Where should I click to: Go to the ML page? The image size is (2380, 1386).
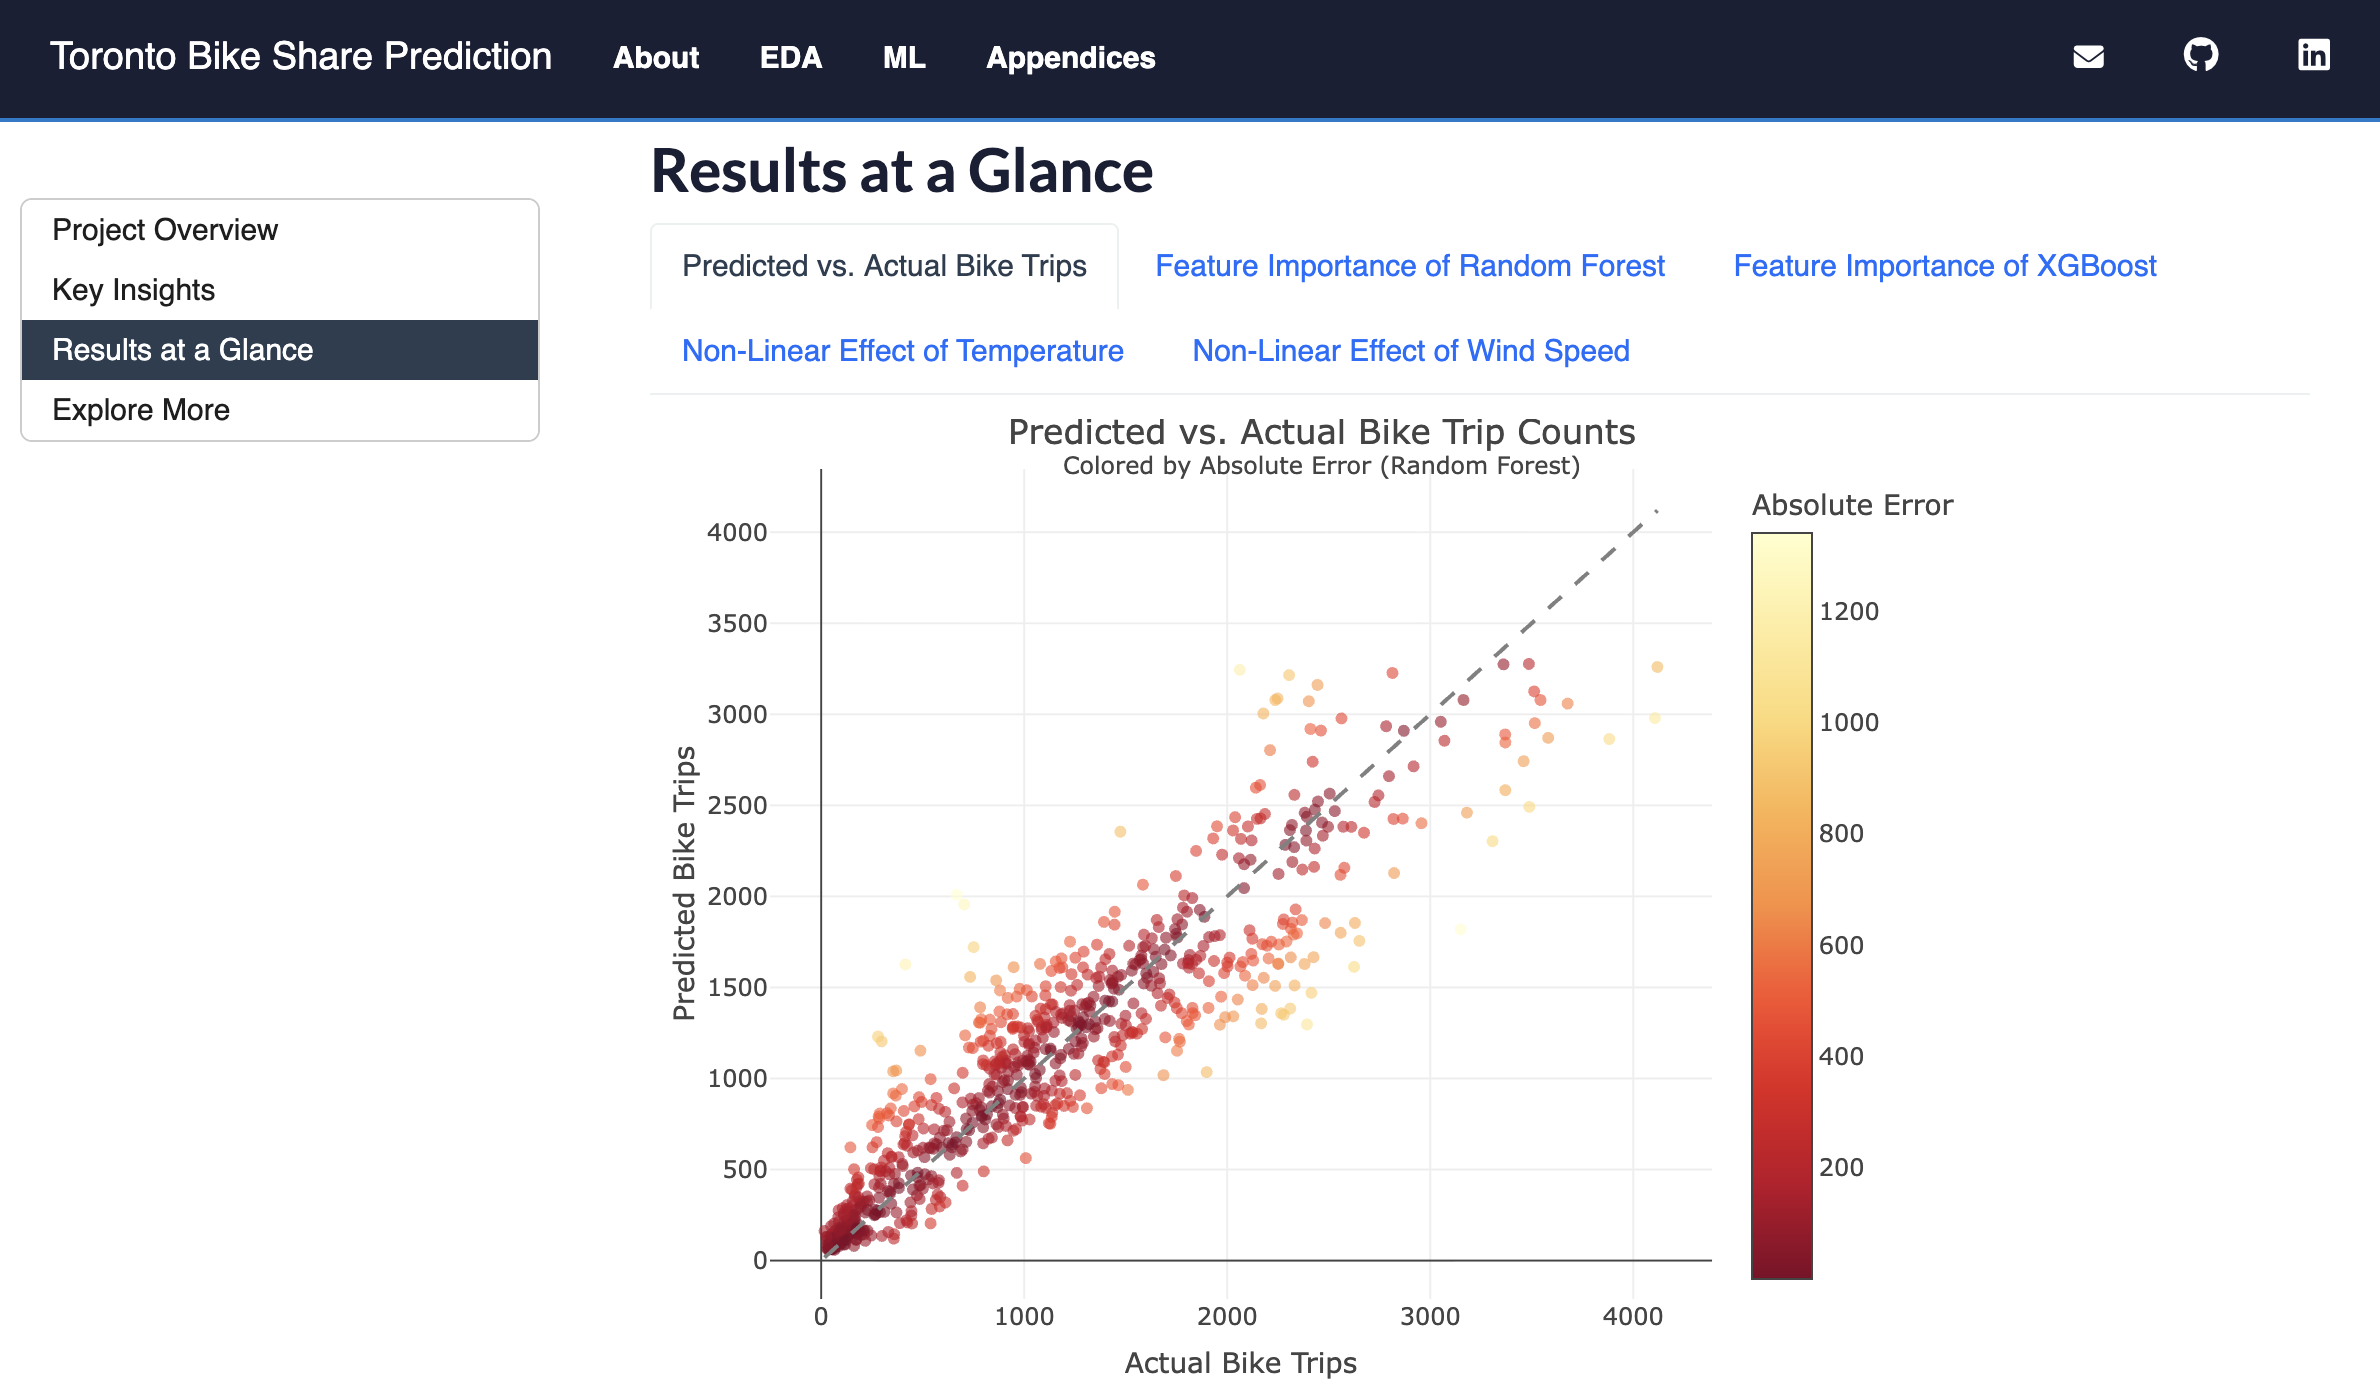click(903, 58)
